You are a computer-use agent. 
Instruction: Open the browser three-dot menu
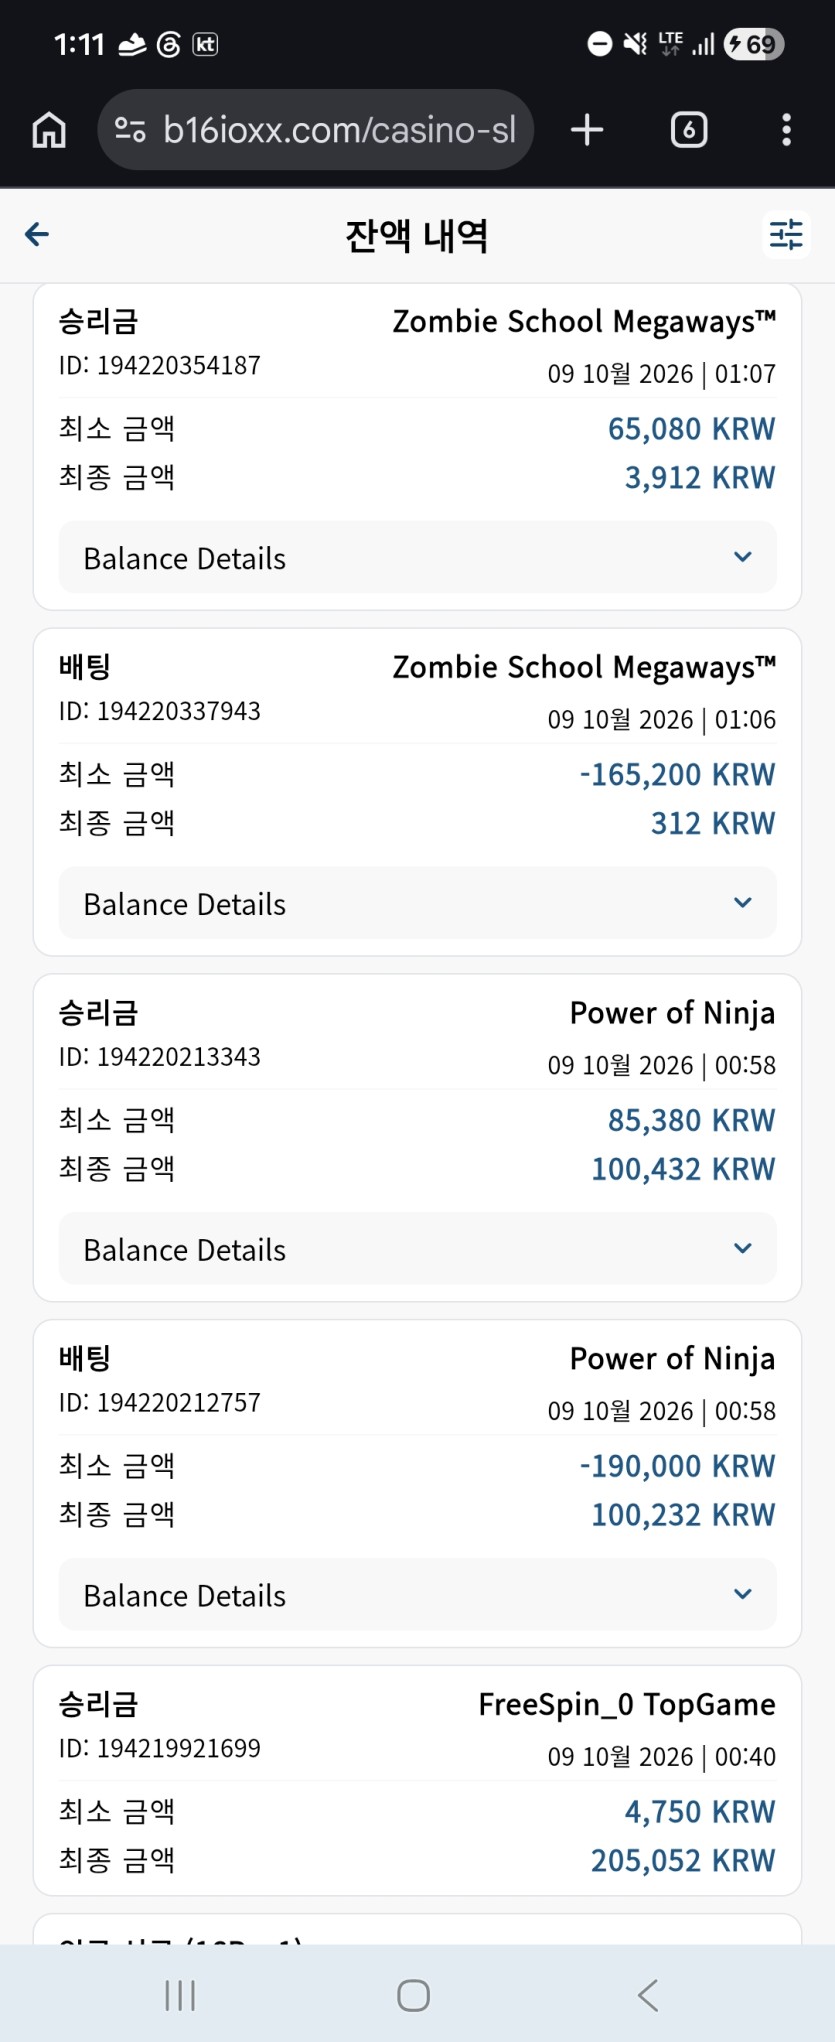click(786, 130)
